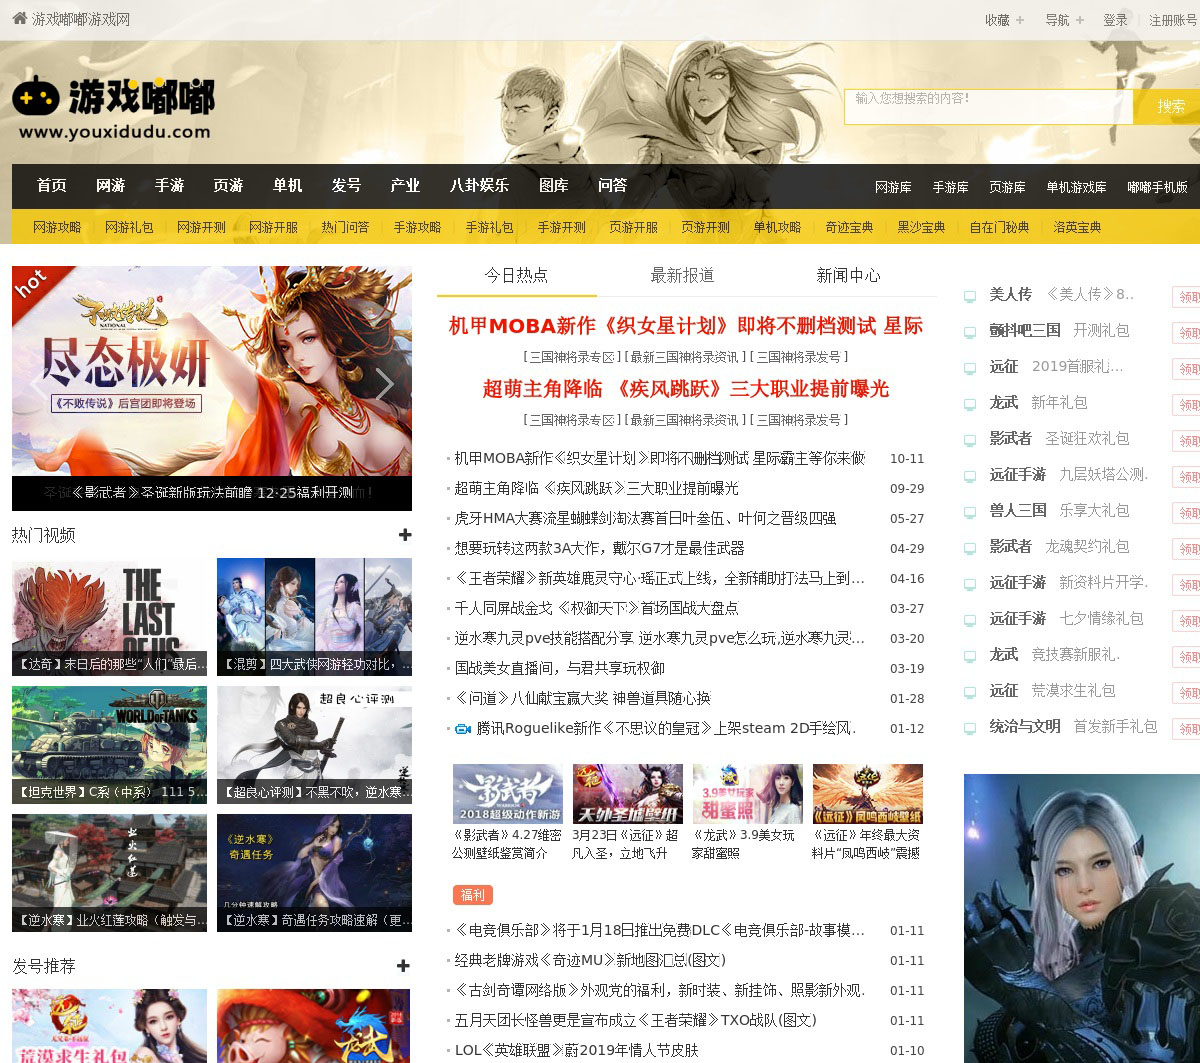Open The Last of Us video thumbnail

coord(109,617)
